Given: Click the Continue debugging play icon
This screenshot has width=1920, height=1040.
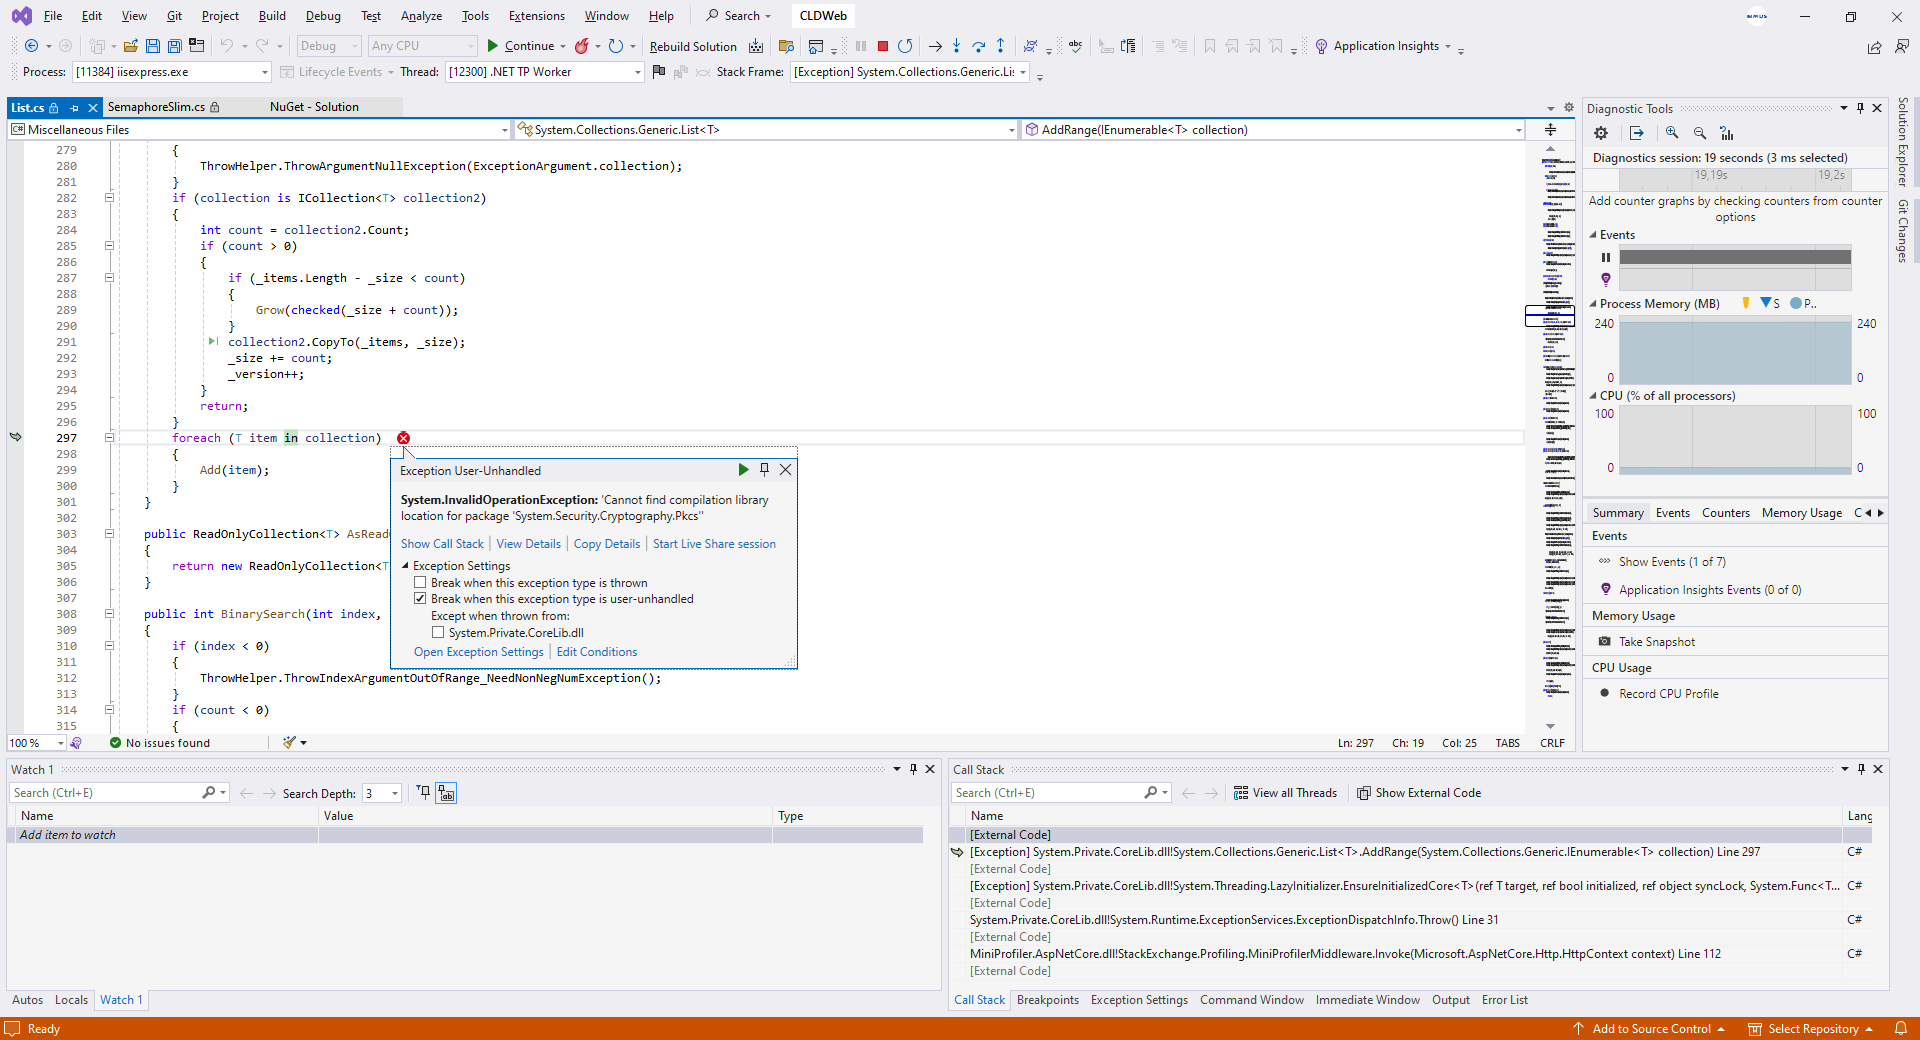Looking at the screenshot, I should [x=493, y=46].
